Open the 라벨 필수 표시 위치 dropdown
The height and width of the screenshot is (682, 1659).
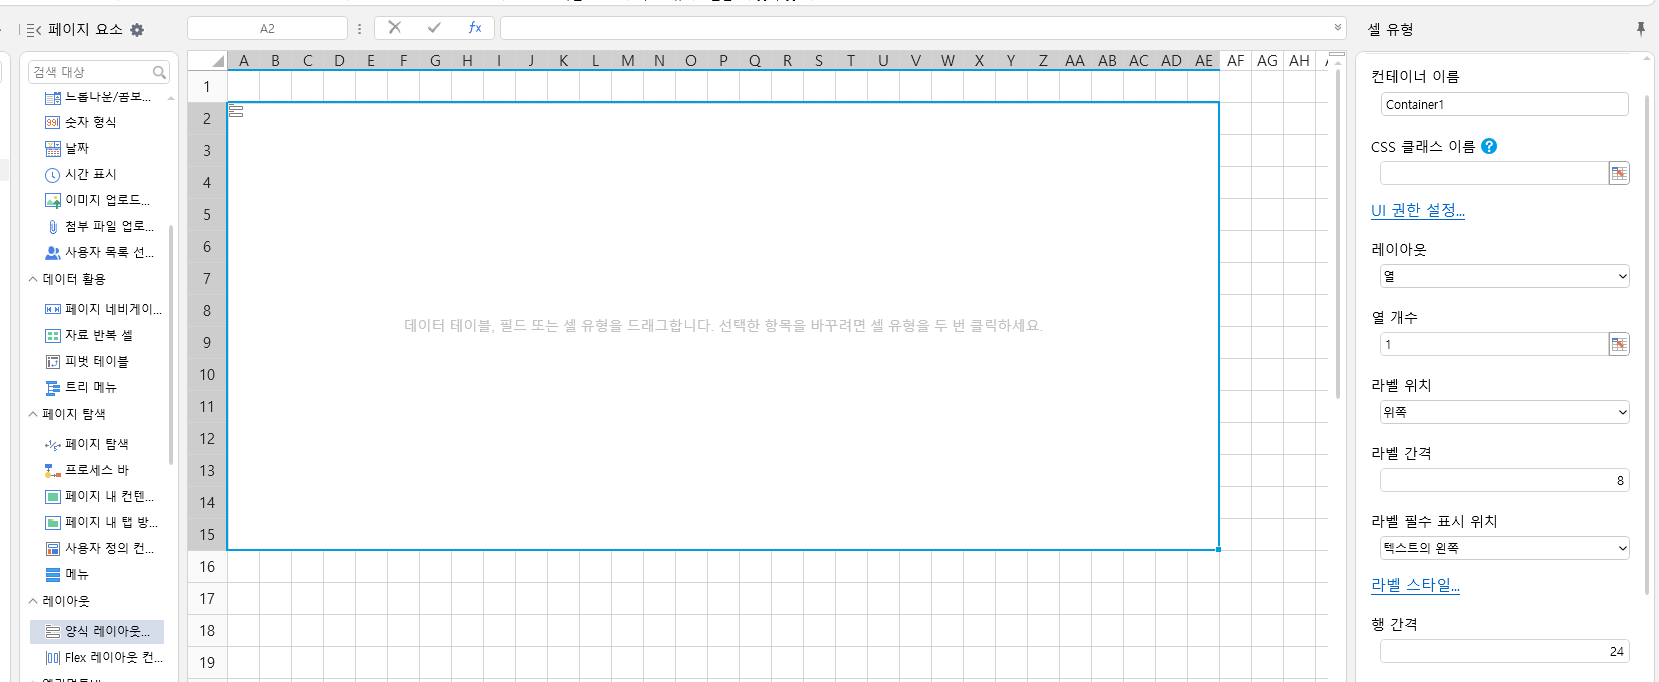(1505, 548)
